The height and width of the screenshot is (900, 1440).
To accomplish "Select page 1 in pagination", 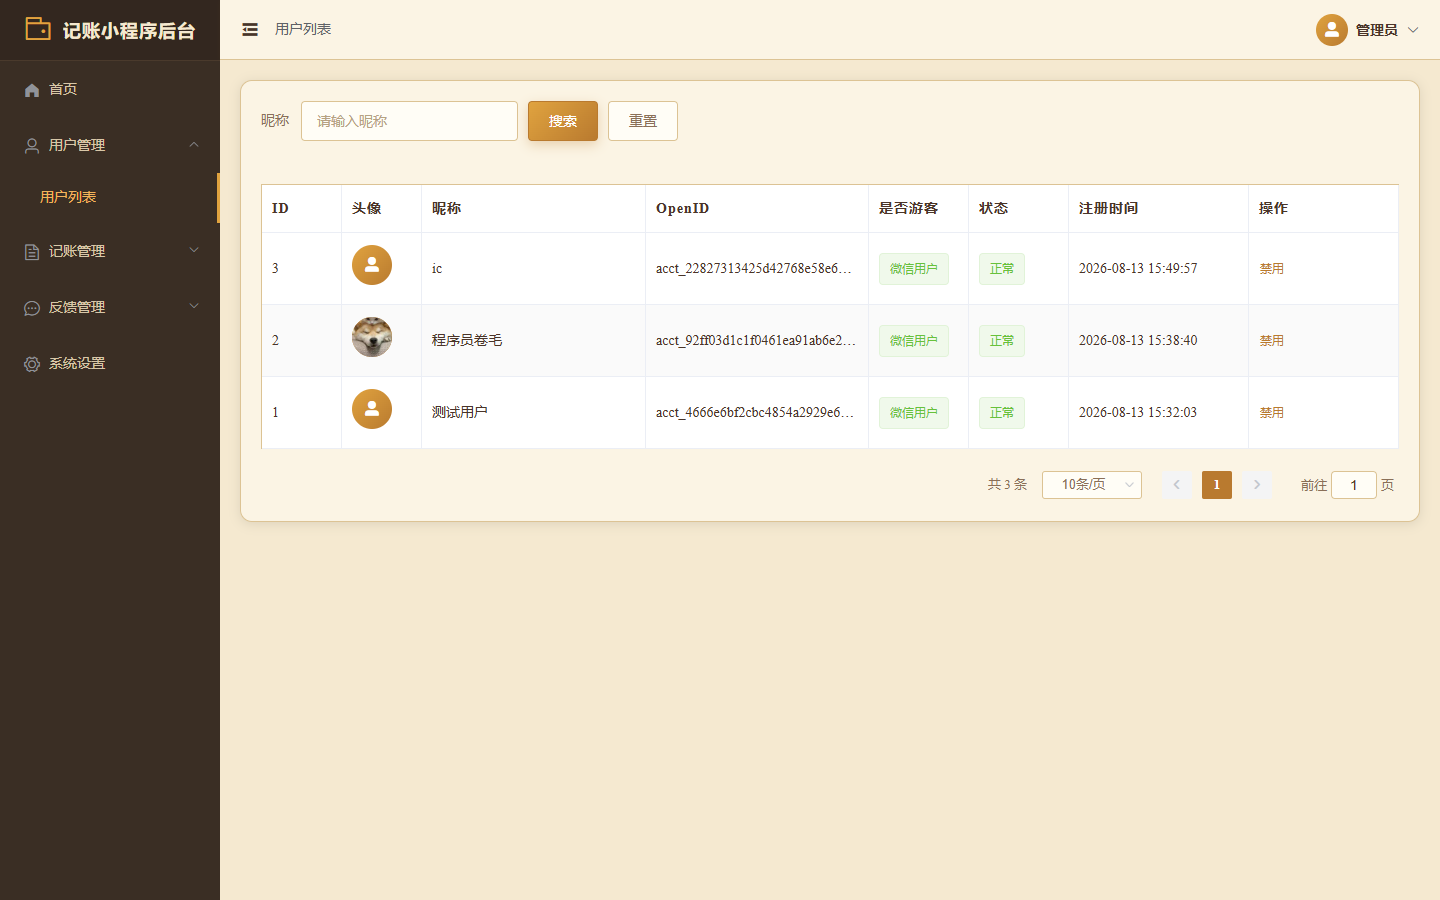I will click(1217, 485).
